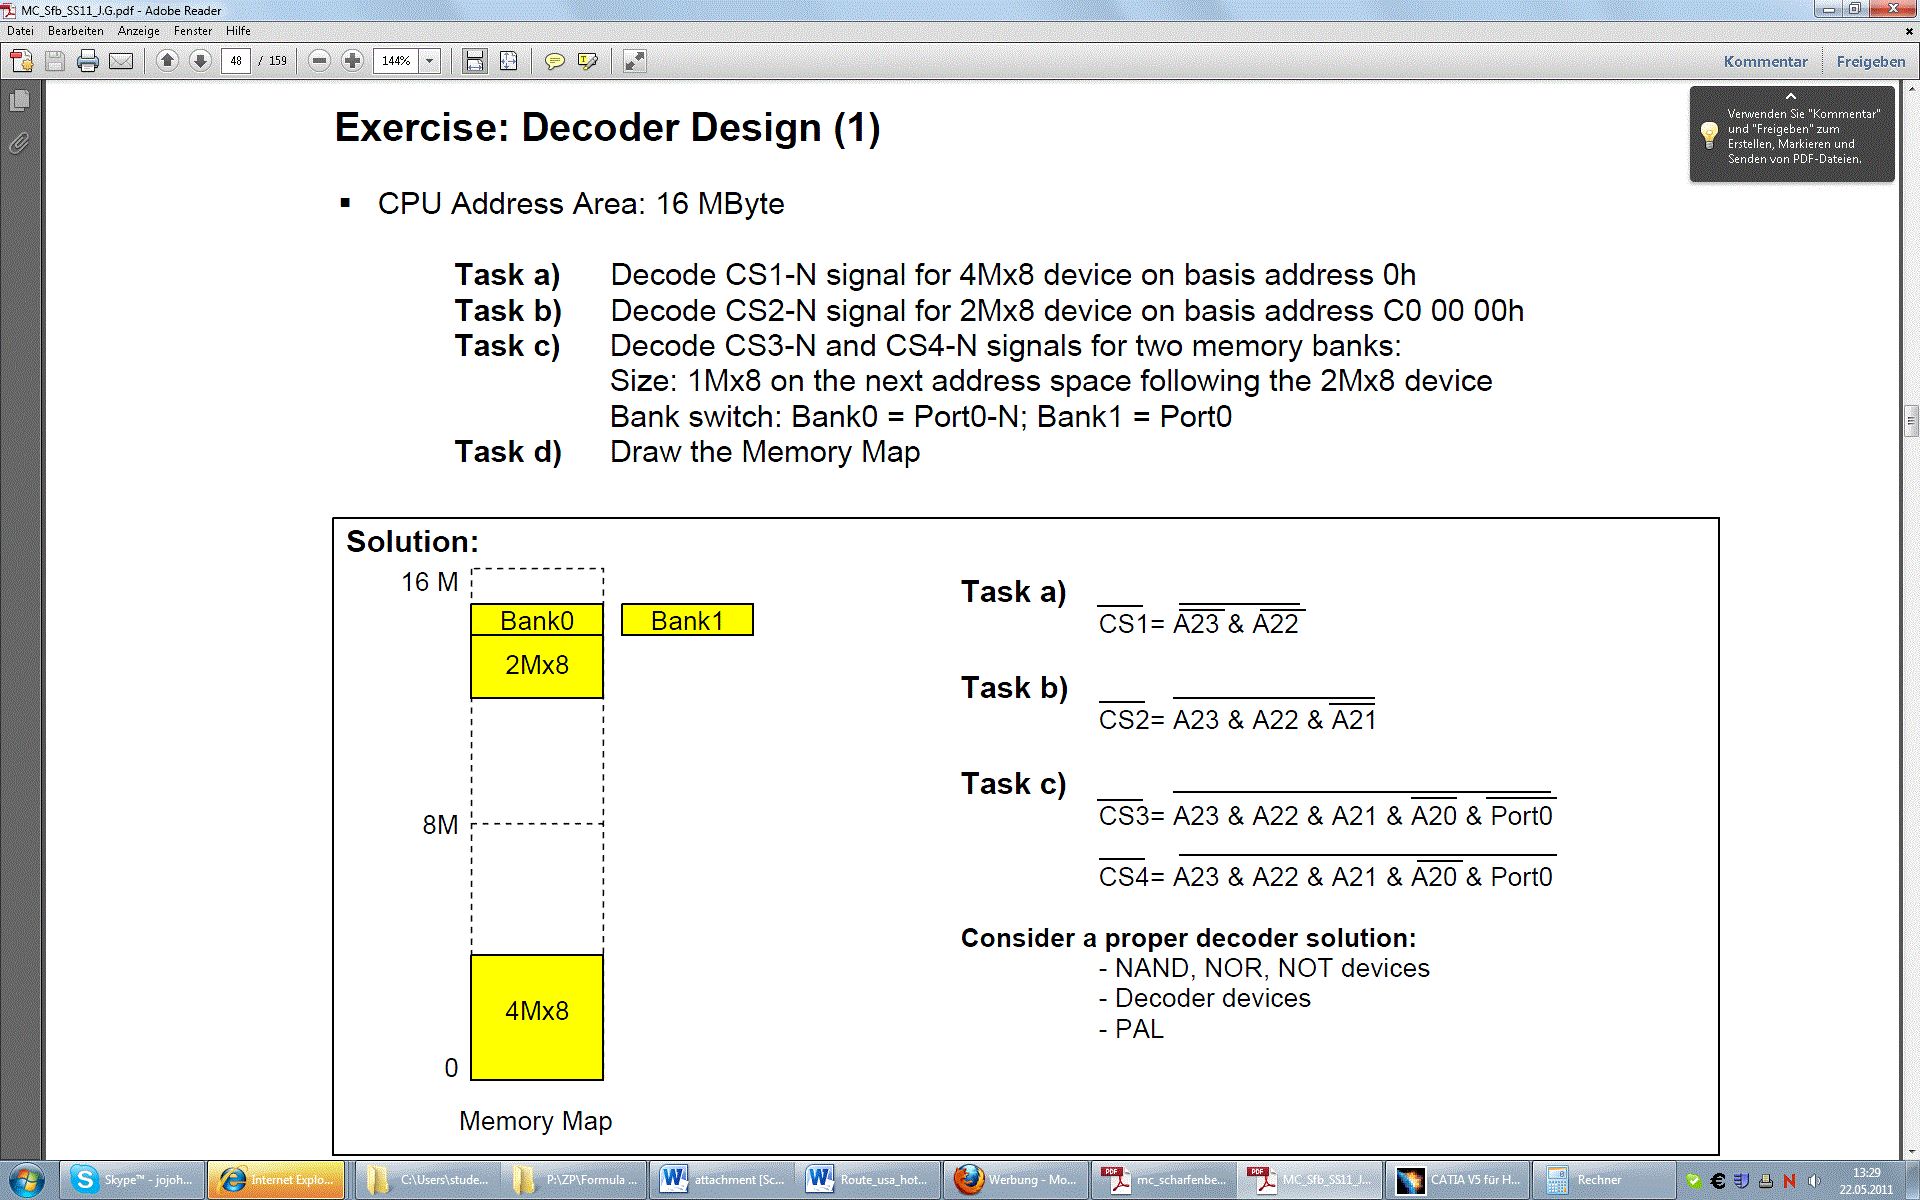Toggle fit-to-width scrolling mode
Image resolution: width=1920 pixels, height=1200 pixels.
474,61
